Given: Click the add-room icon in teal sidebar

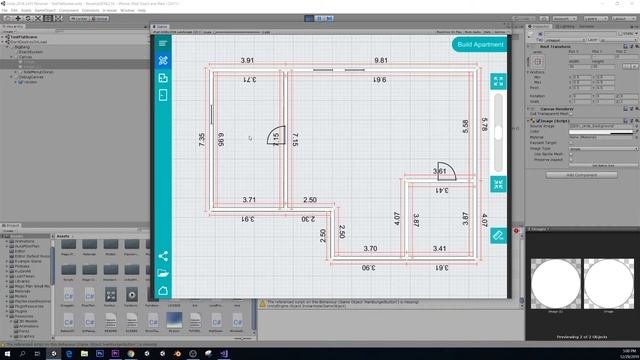Looking at the screenshot, I should (x=163, y=78).
